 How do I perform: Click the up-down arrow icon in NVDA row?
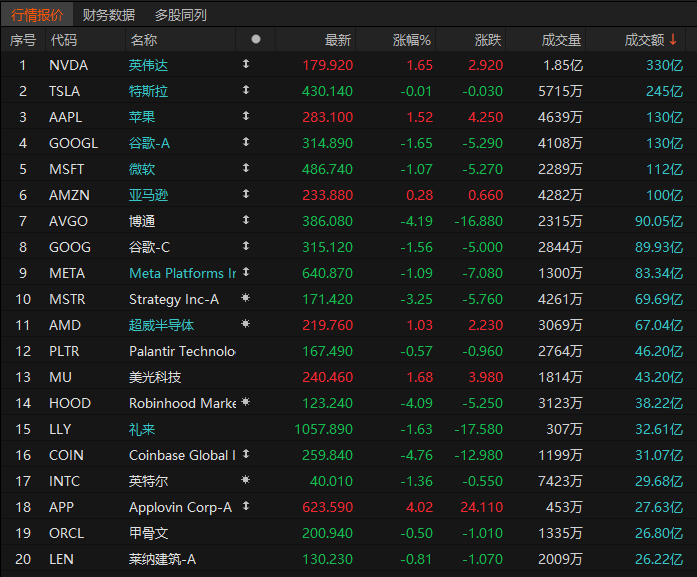tap(246, 65)
